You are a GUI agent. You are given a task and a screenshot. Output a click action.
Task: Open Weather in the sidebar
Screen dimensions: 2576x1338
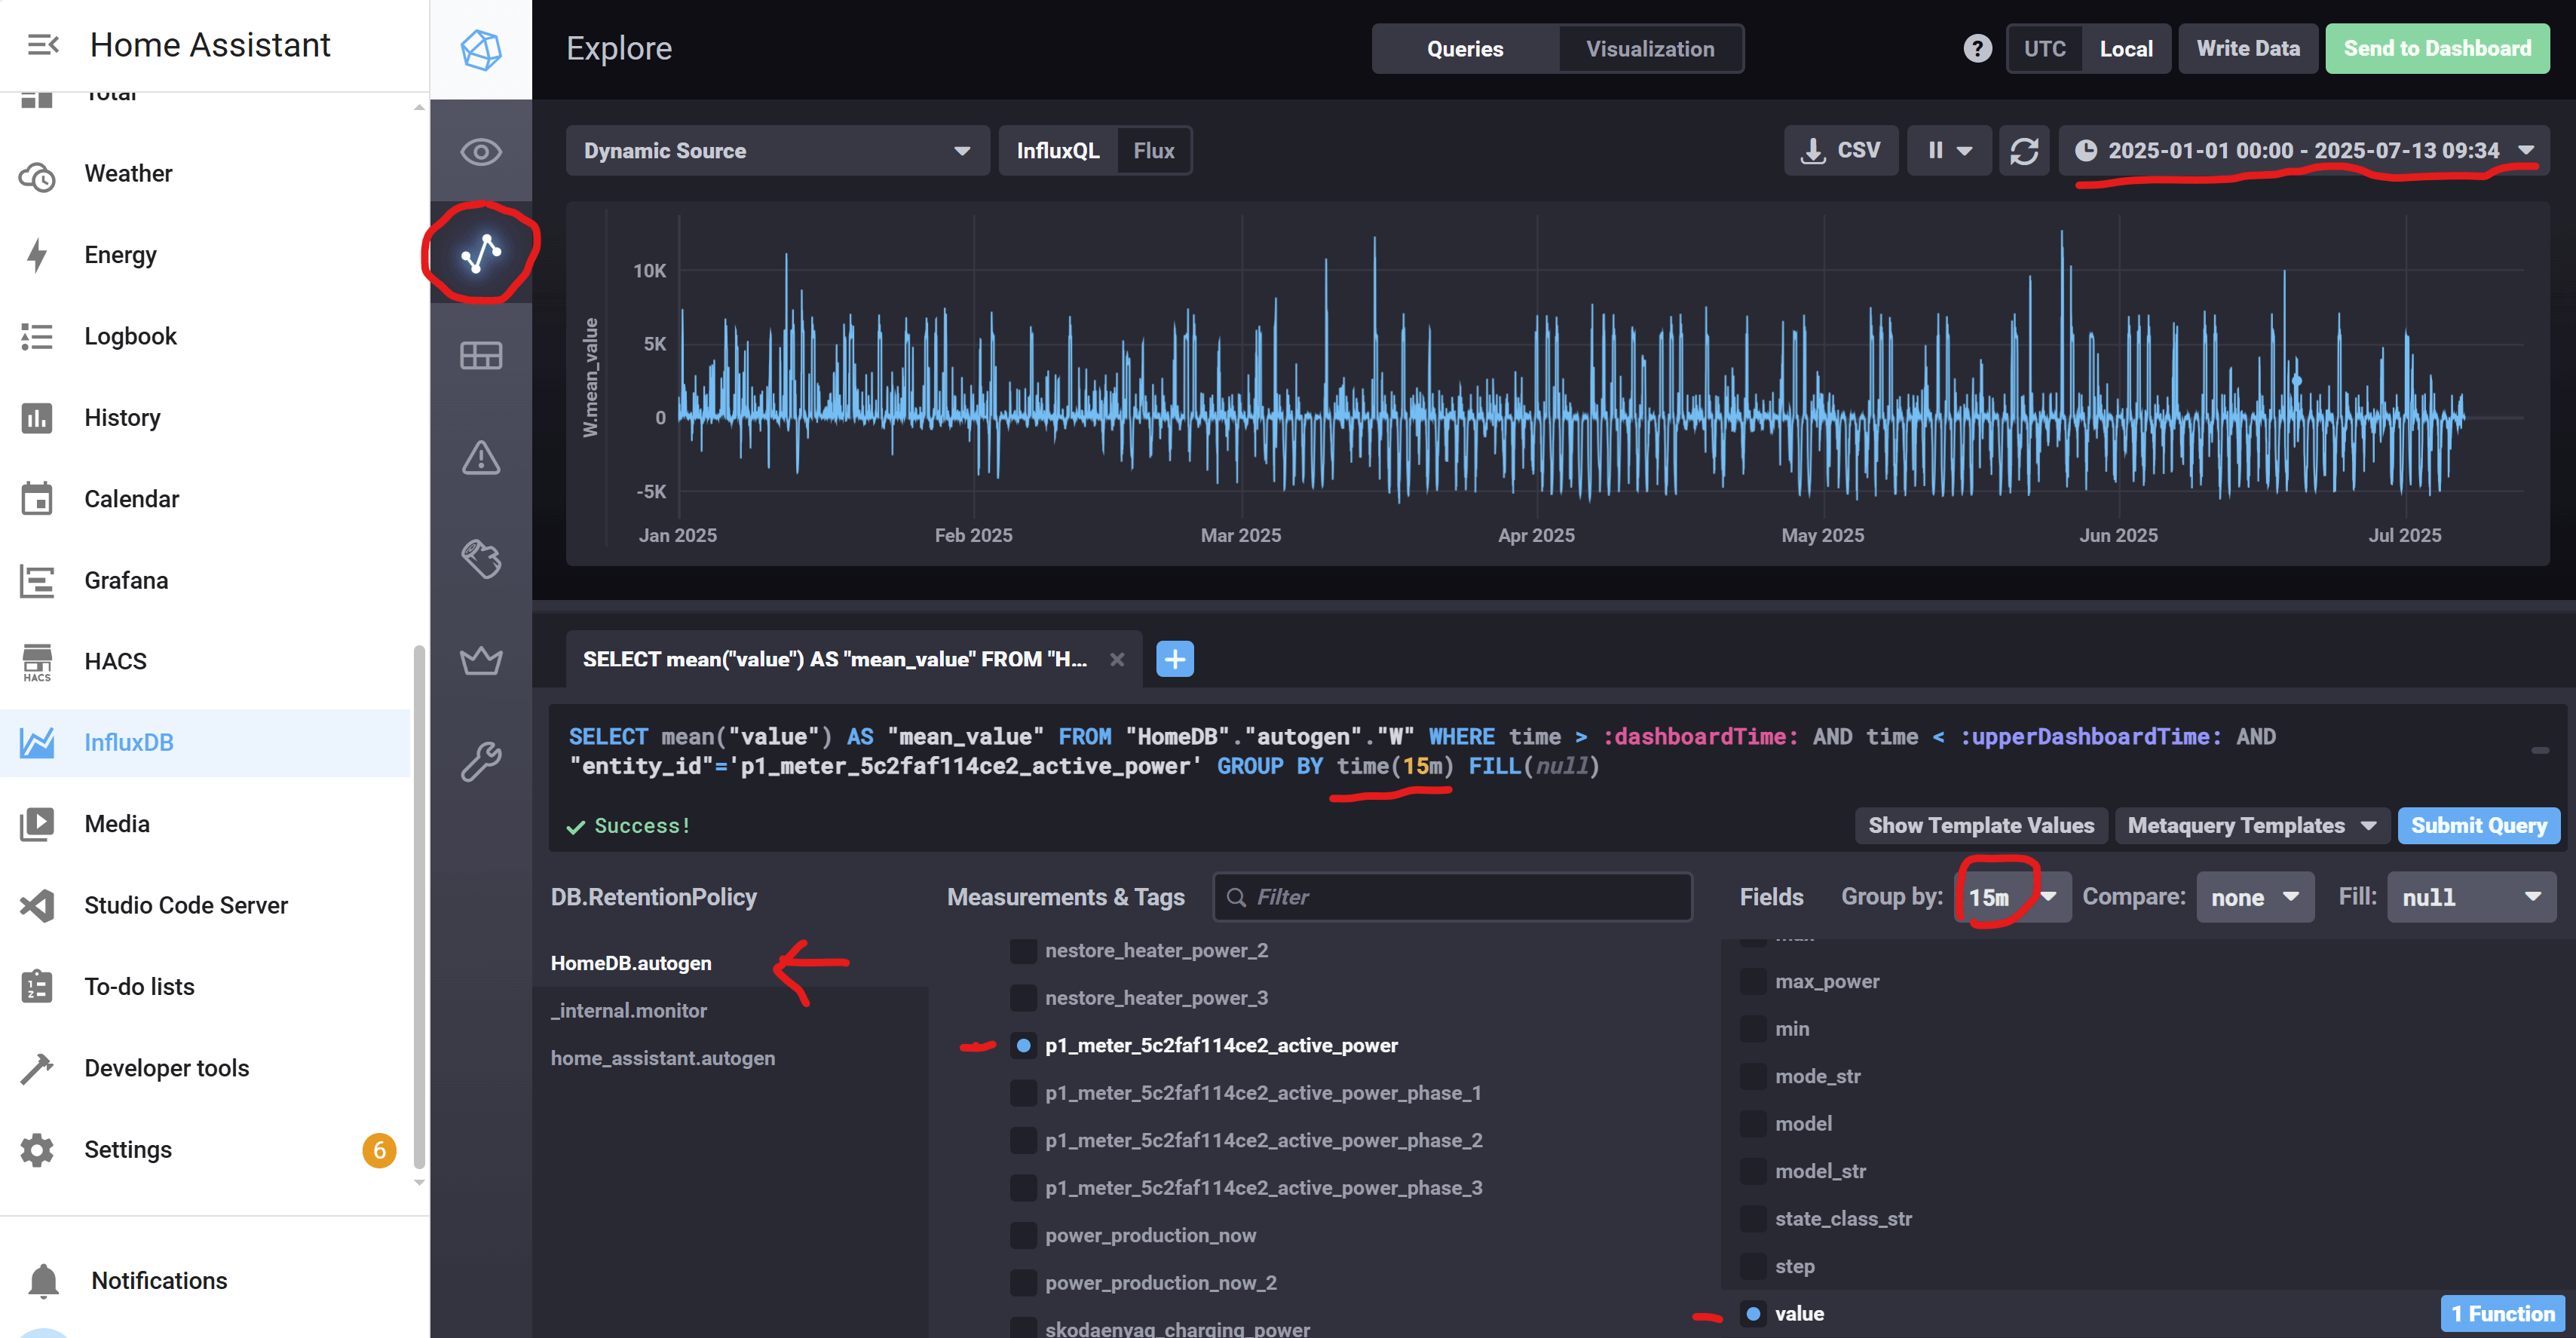coord(205,174)
